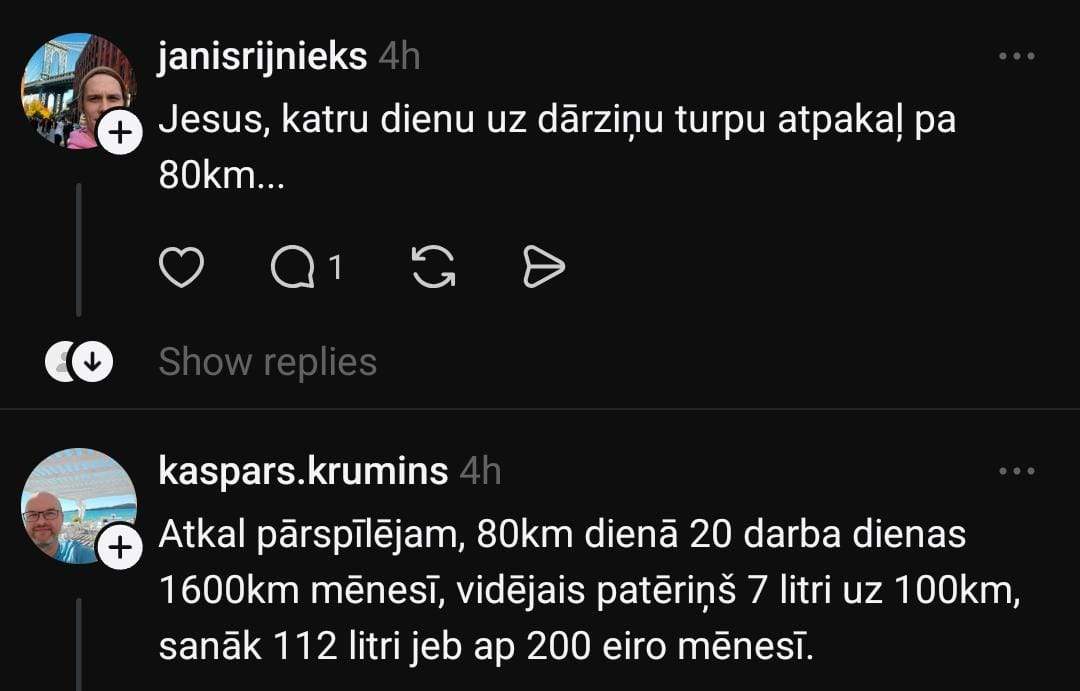Open the janisrijnieks profile from the username
1080x691 pixels.
262,56
